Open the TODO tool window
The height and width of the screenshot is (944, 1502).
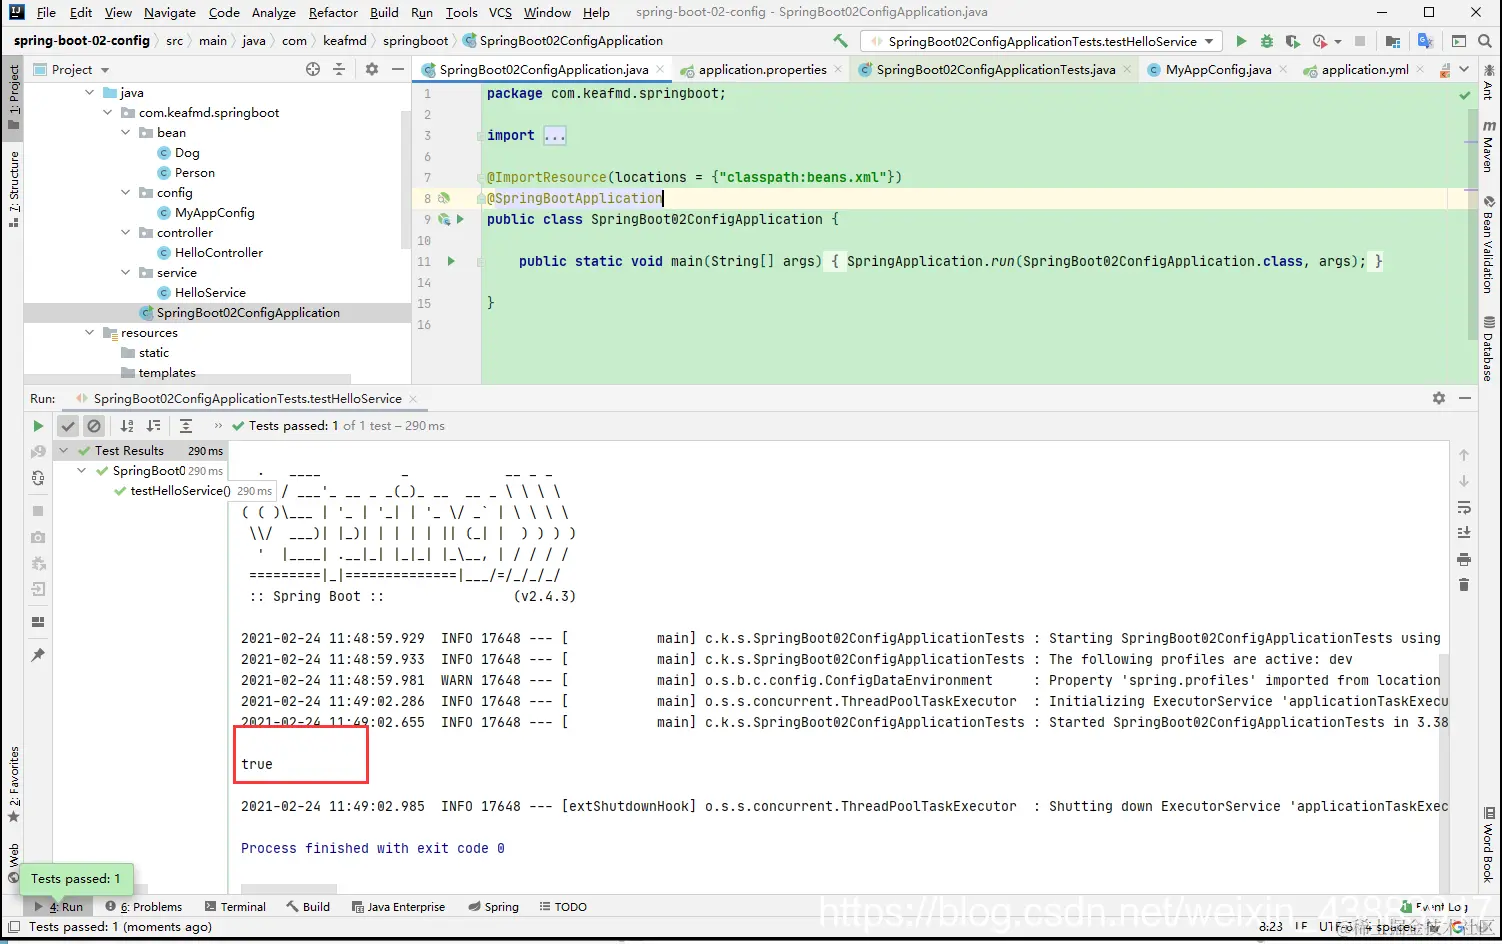coord(563,907)
